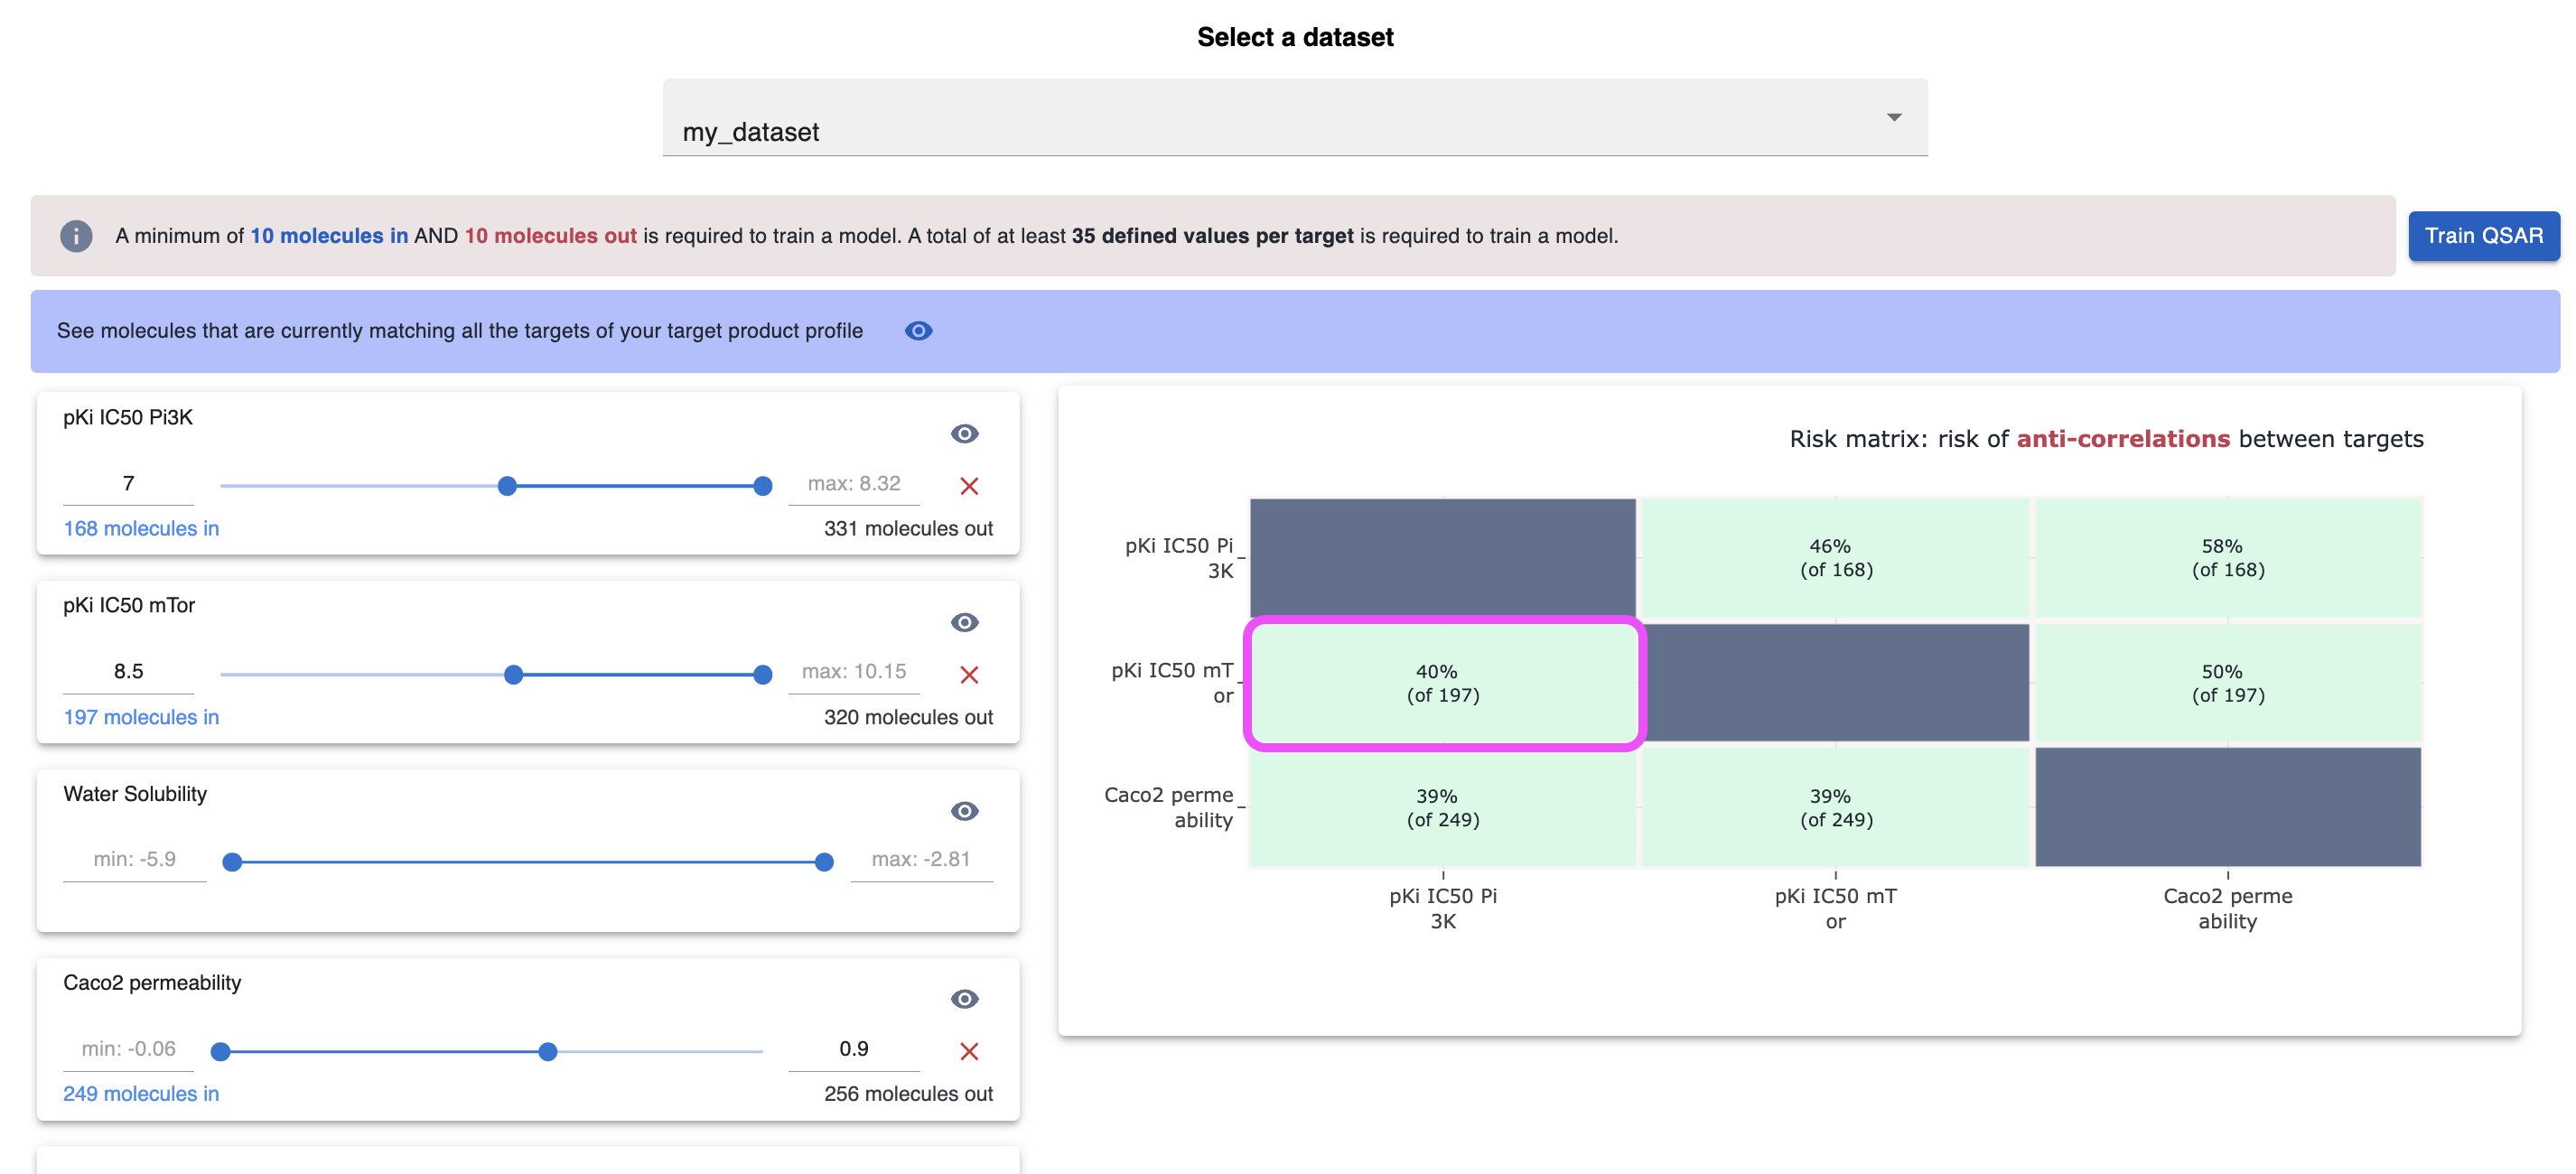The width and height of the screenshot is (2576, 1174).
Task: Toggle visibility eye for Caco2 permeability
Action: [964, 999]
